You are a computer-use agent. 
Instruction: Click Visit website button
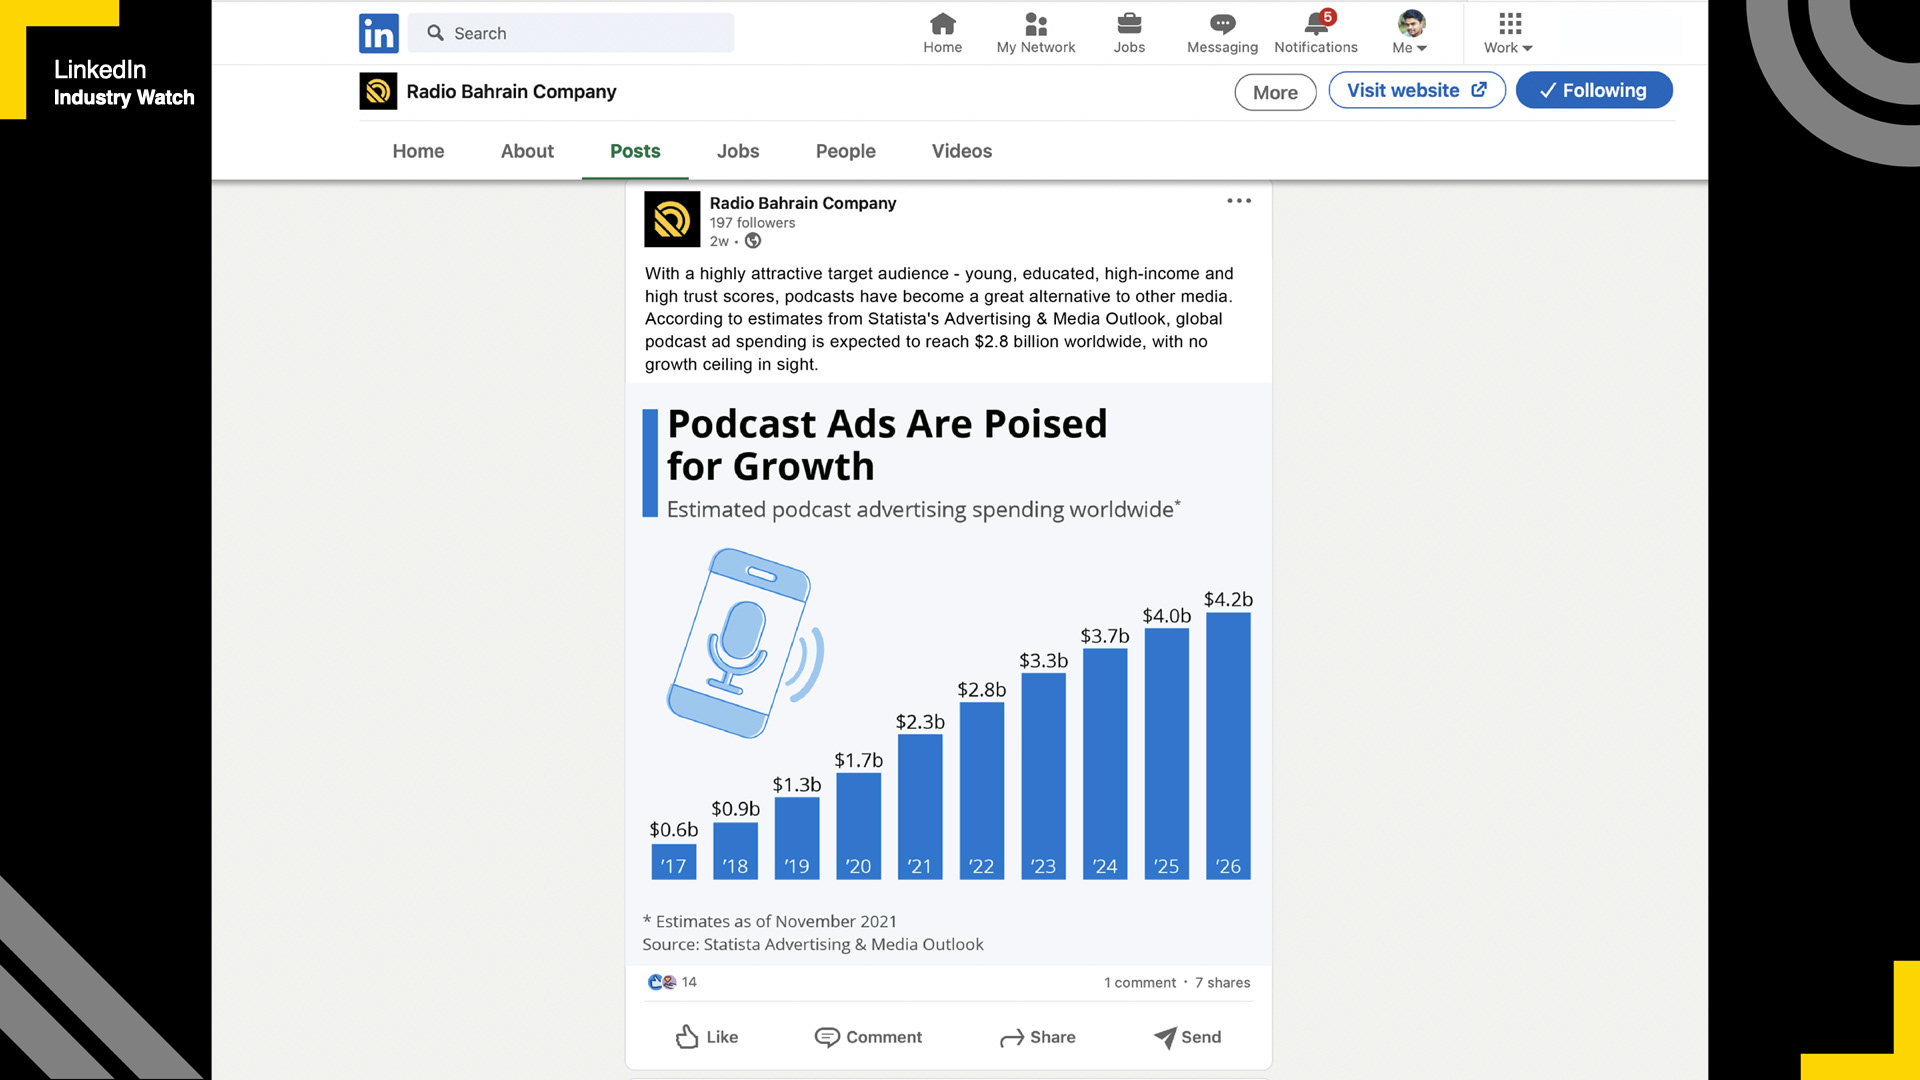(1416, 90)
